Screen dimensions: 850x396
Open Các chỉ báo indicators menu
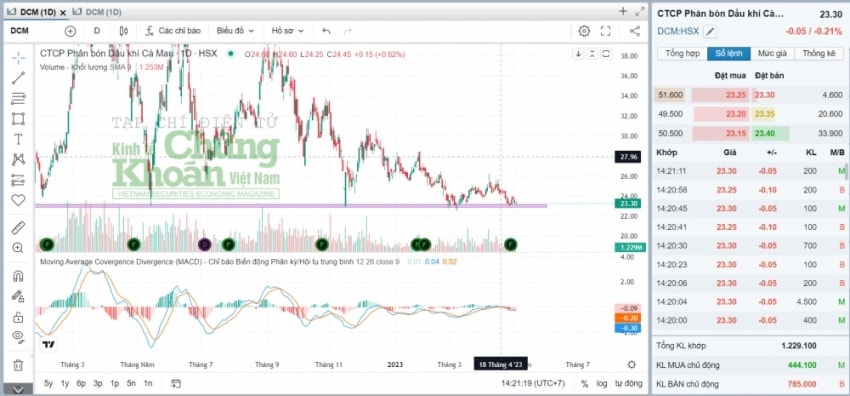[x=173, y=31]
